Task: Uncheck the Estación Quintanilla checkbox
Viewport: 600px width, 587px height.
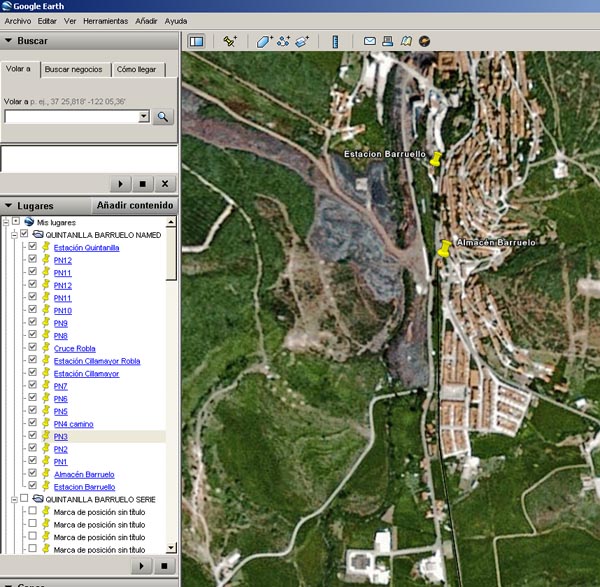Action: (33, 247)
